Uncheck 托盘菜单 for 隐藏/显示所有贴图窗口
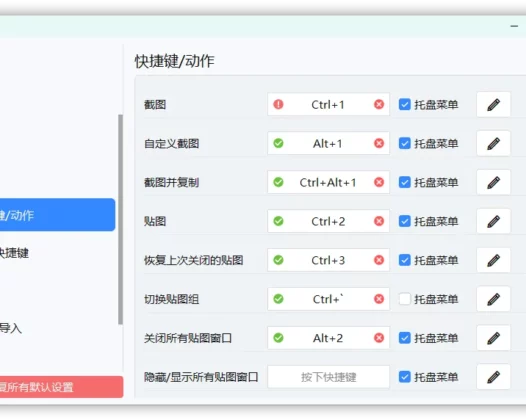 405,377
